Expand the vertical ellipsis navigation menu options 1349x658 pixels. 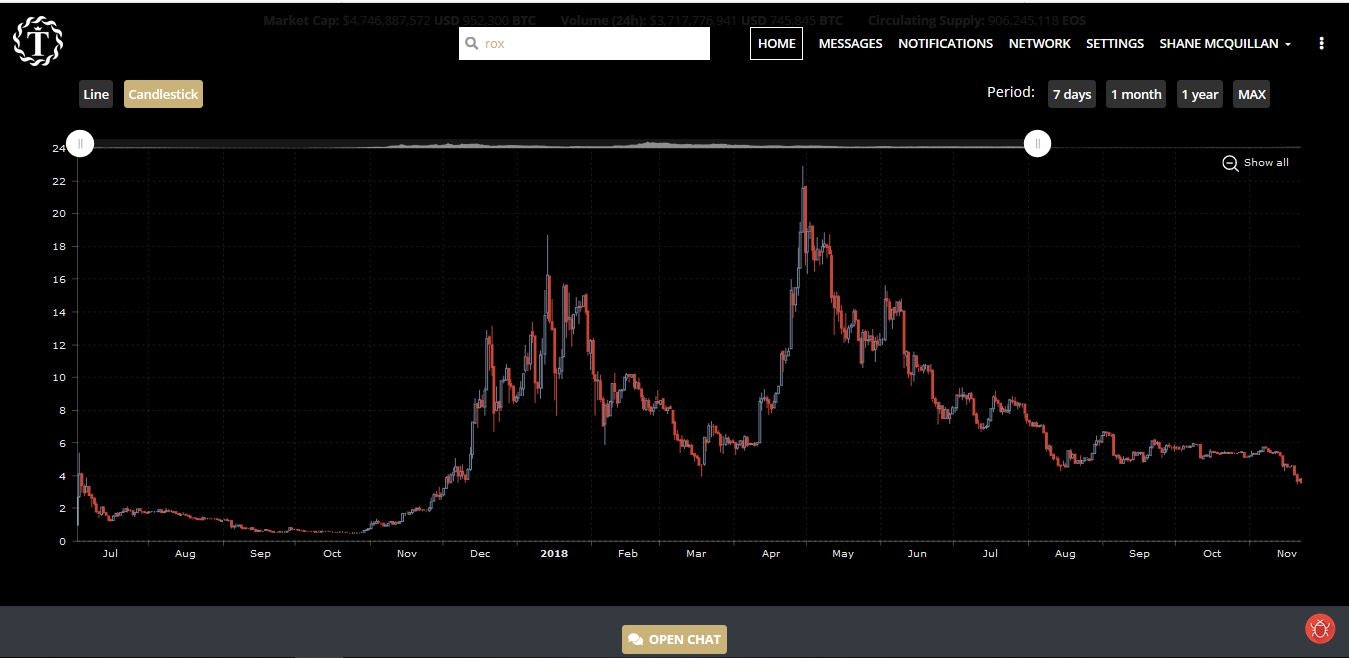click(x=1322, y=43)
